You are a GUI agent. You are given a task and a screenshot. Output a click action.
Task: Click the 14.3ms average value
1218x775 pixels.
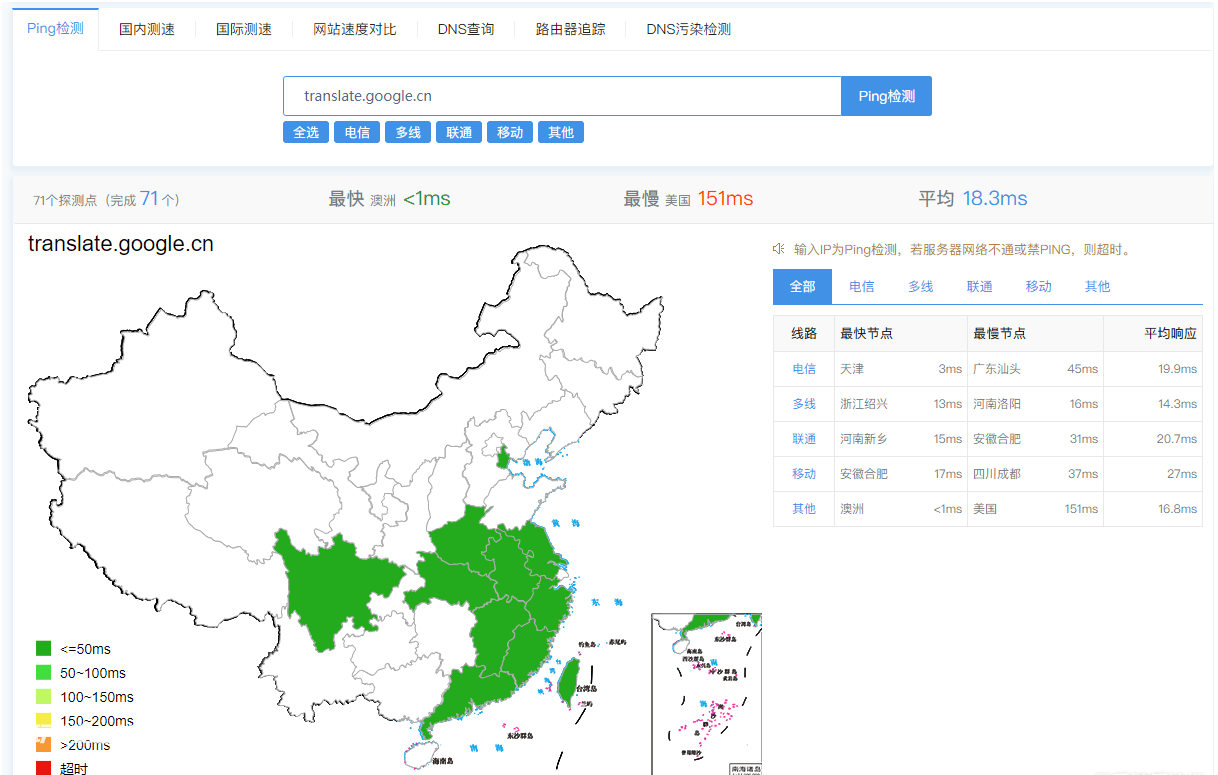[x=1177, y=404]
